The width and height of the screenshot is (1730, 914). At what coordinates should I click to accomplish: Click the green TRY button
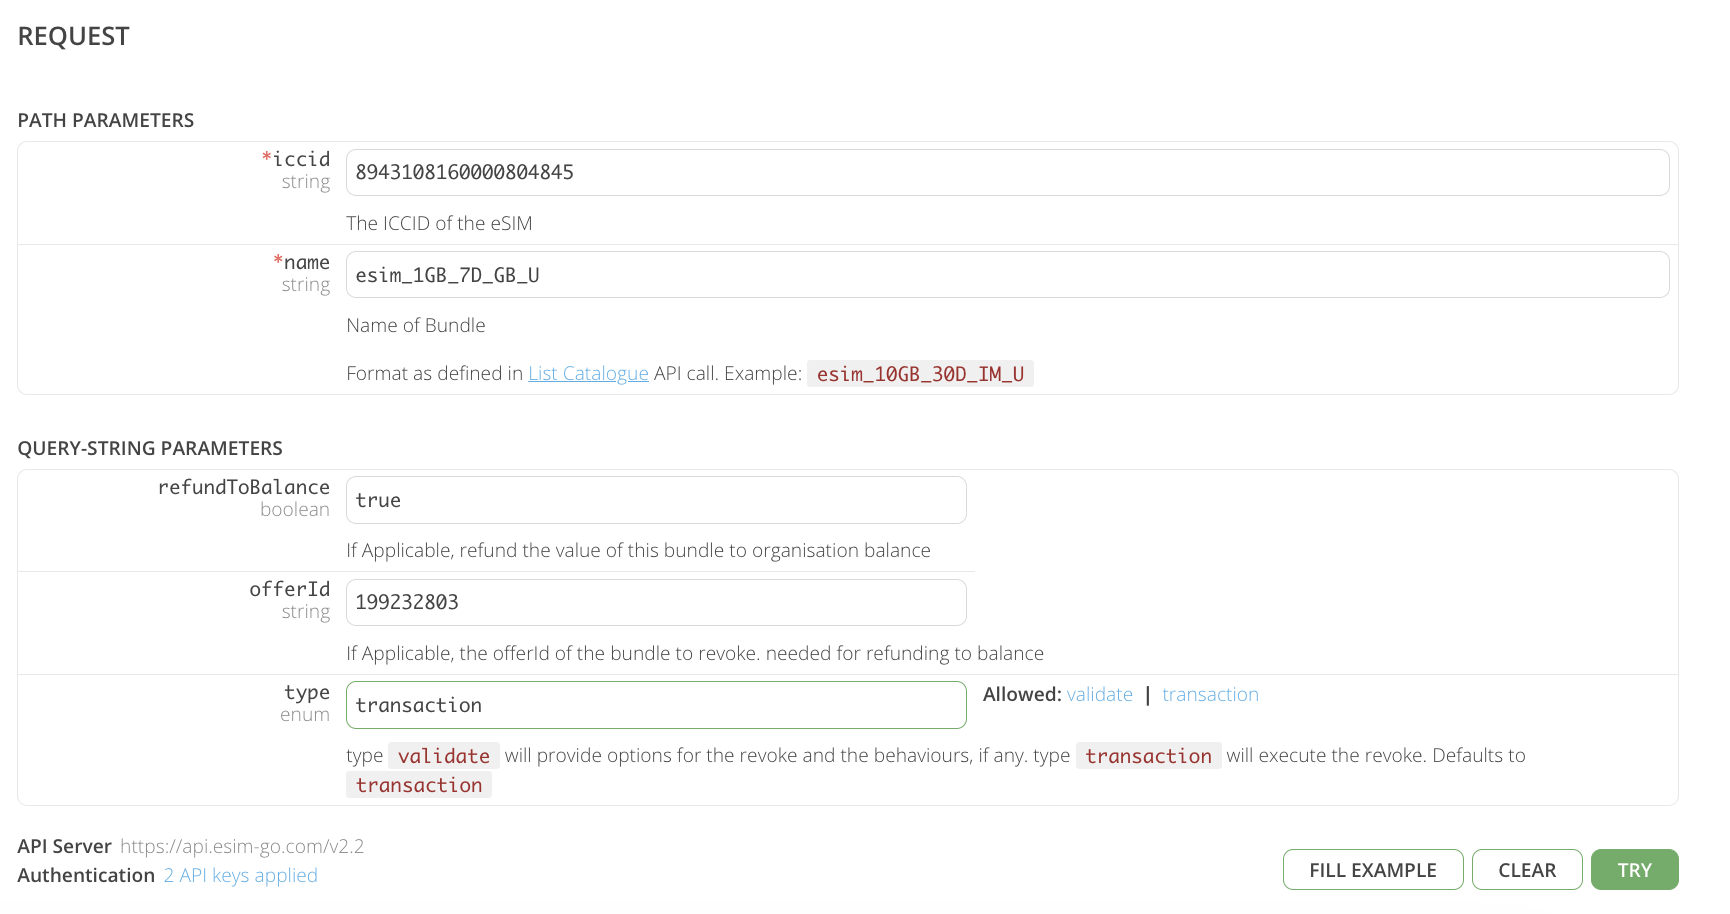pos(1635,870)
